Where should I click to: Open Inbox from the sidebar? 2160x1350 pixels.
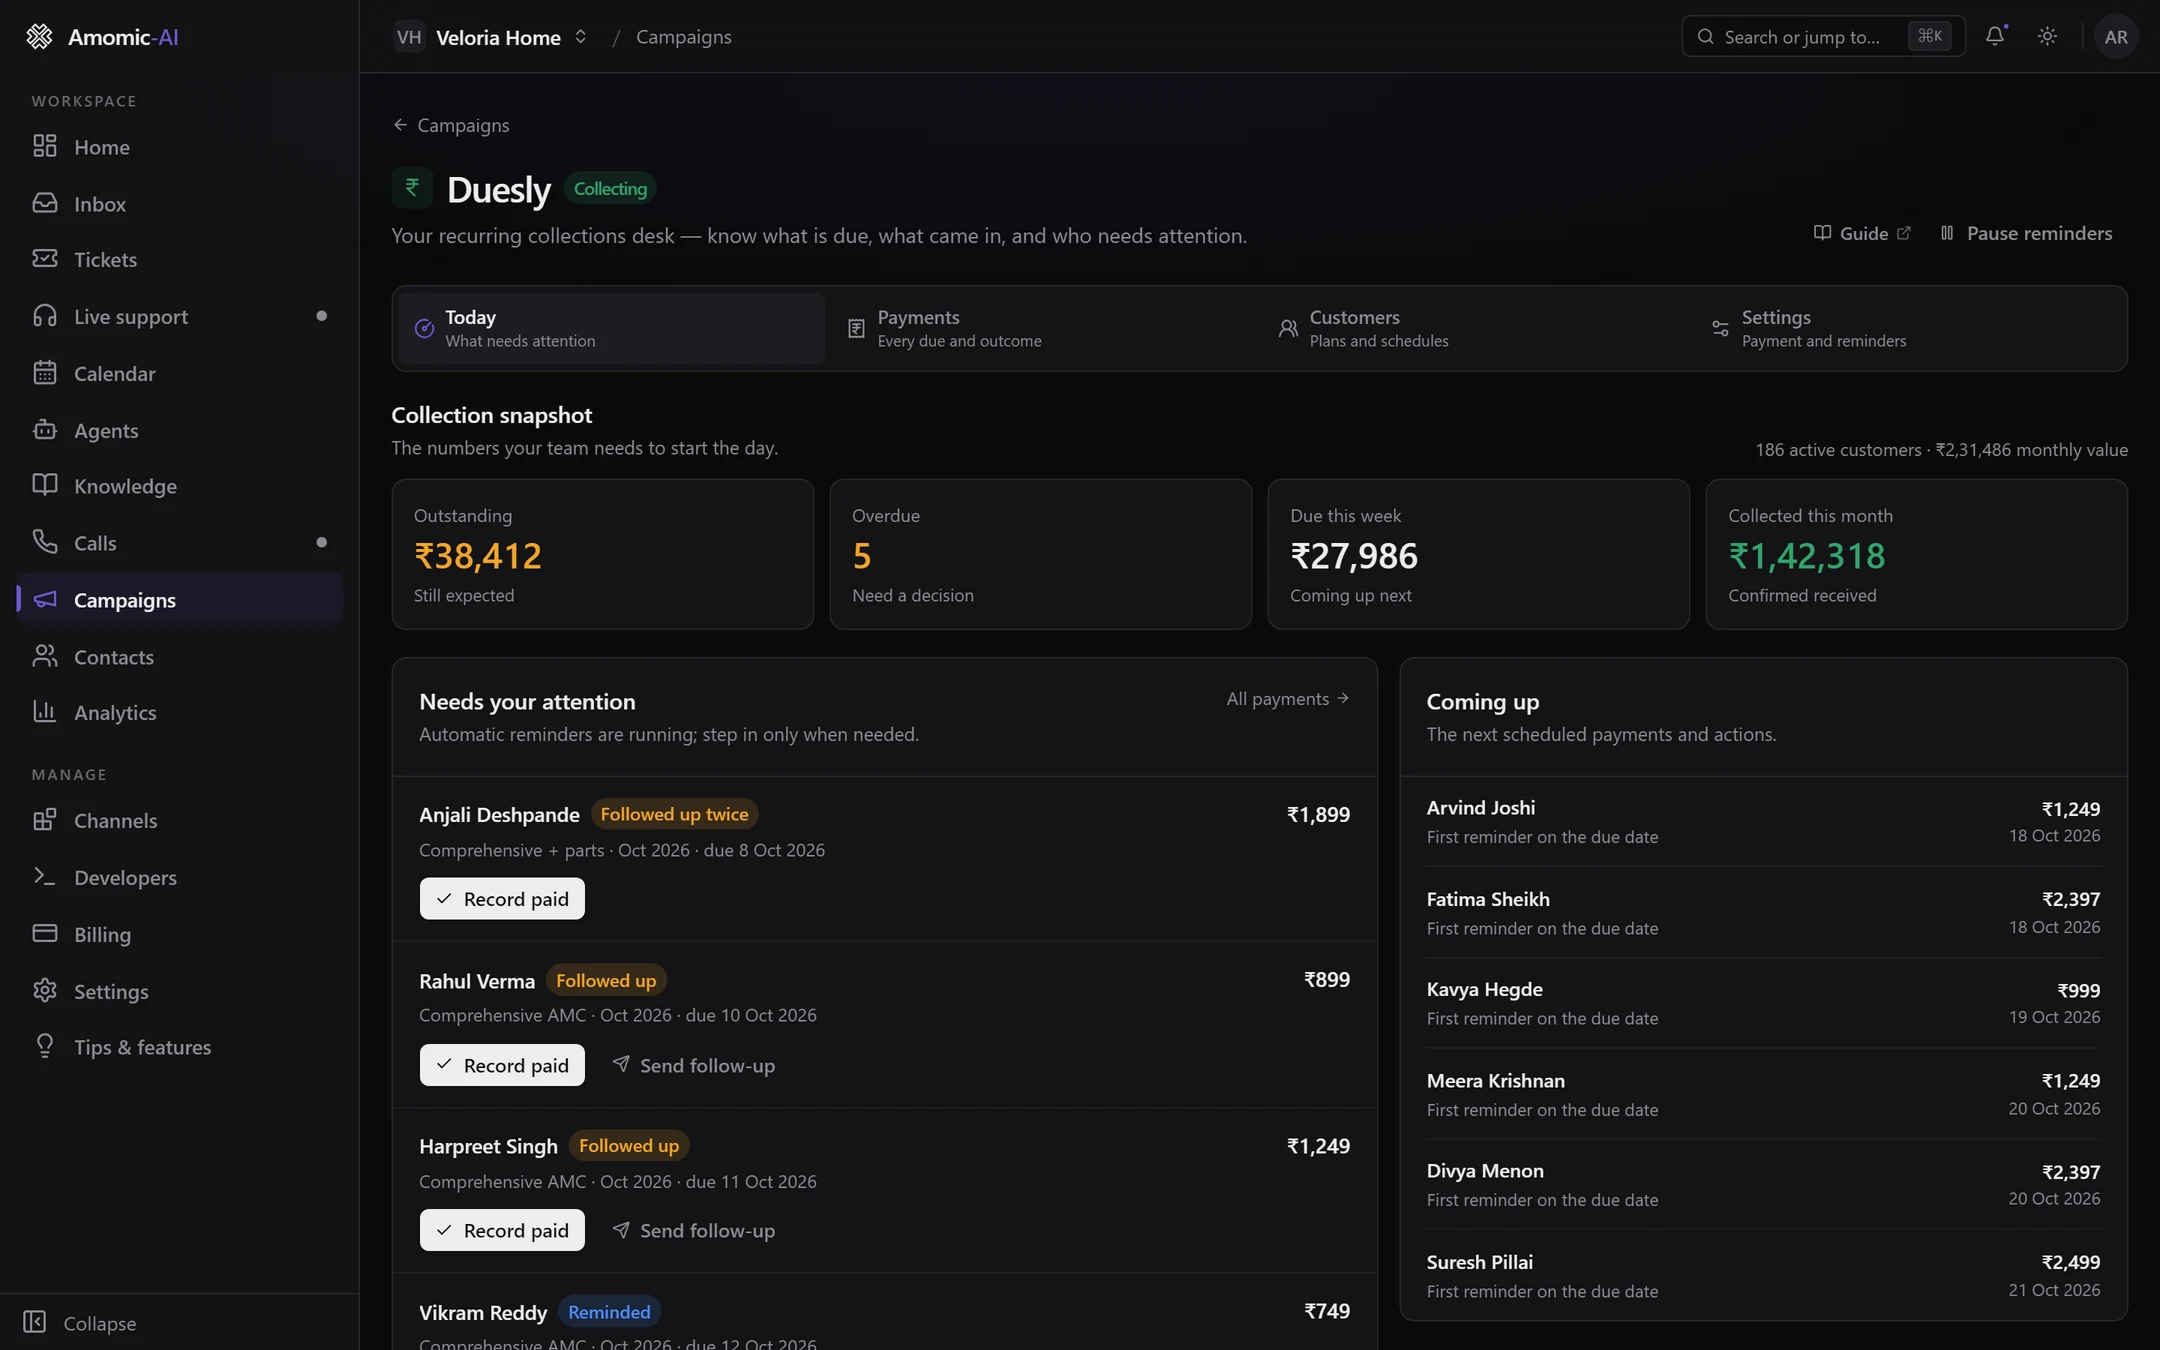[x=180, y=203]
